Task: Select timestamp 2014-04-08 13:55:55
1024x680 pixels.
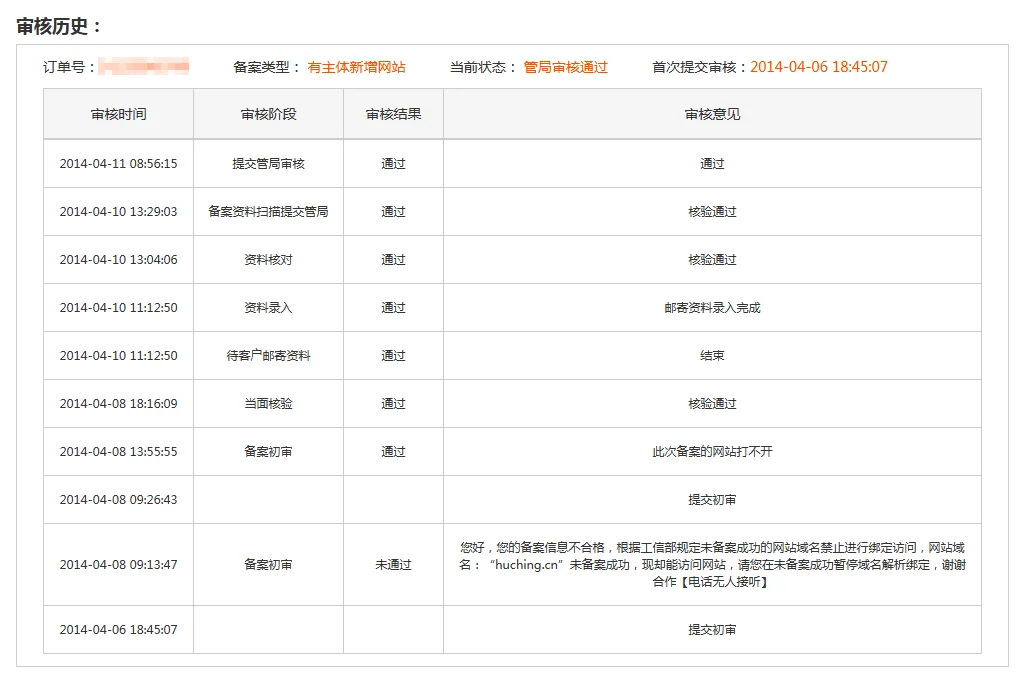Action: pos(118,452)
